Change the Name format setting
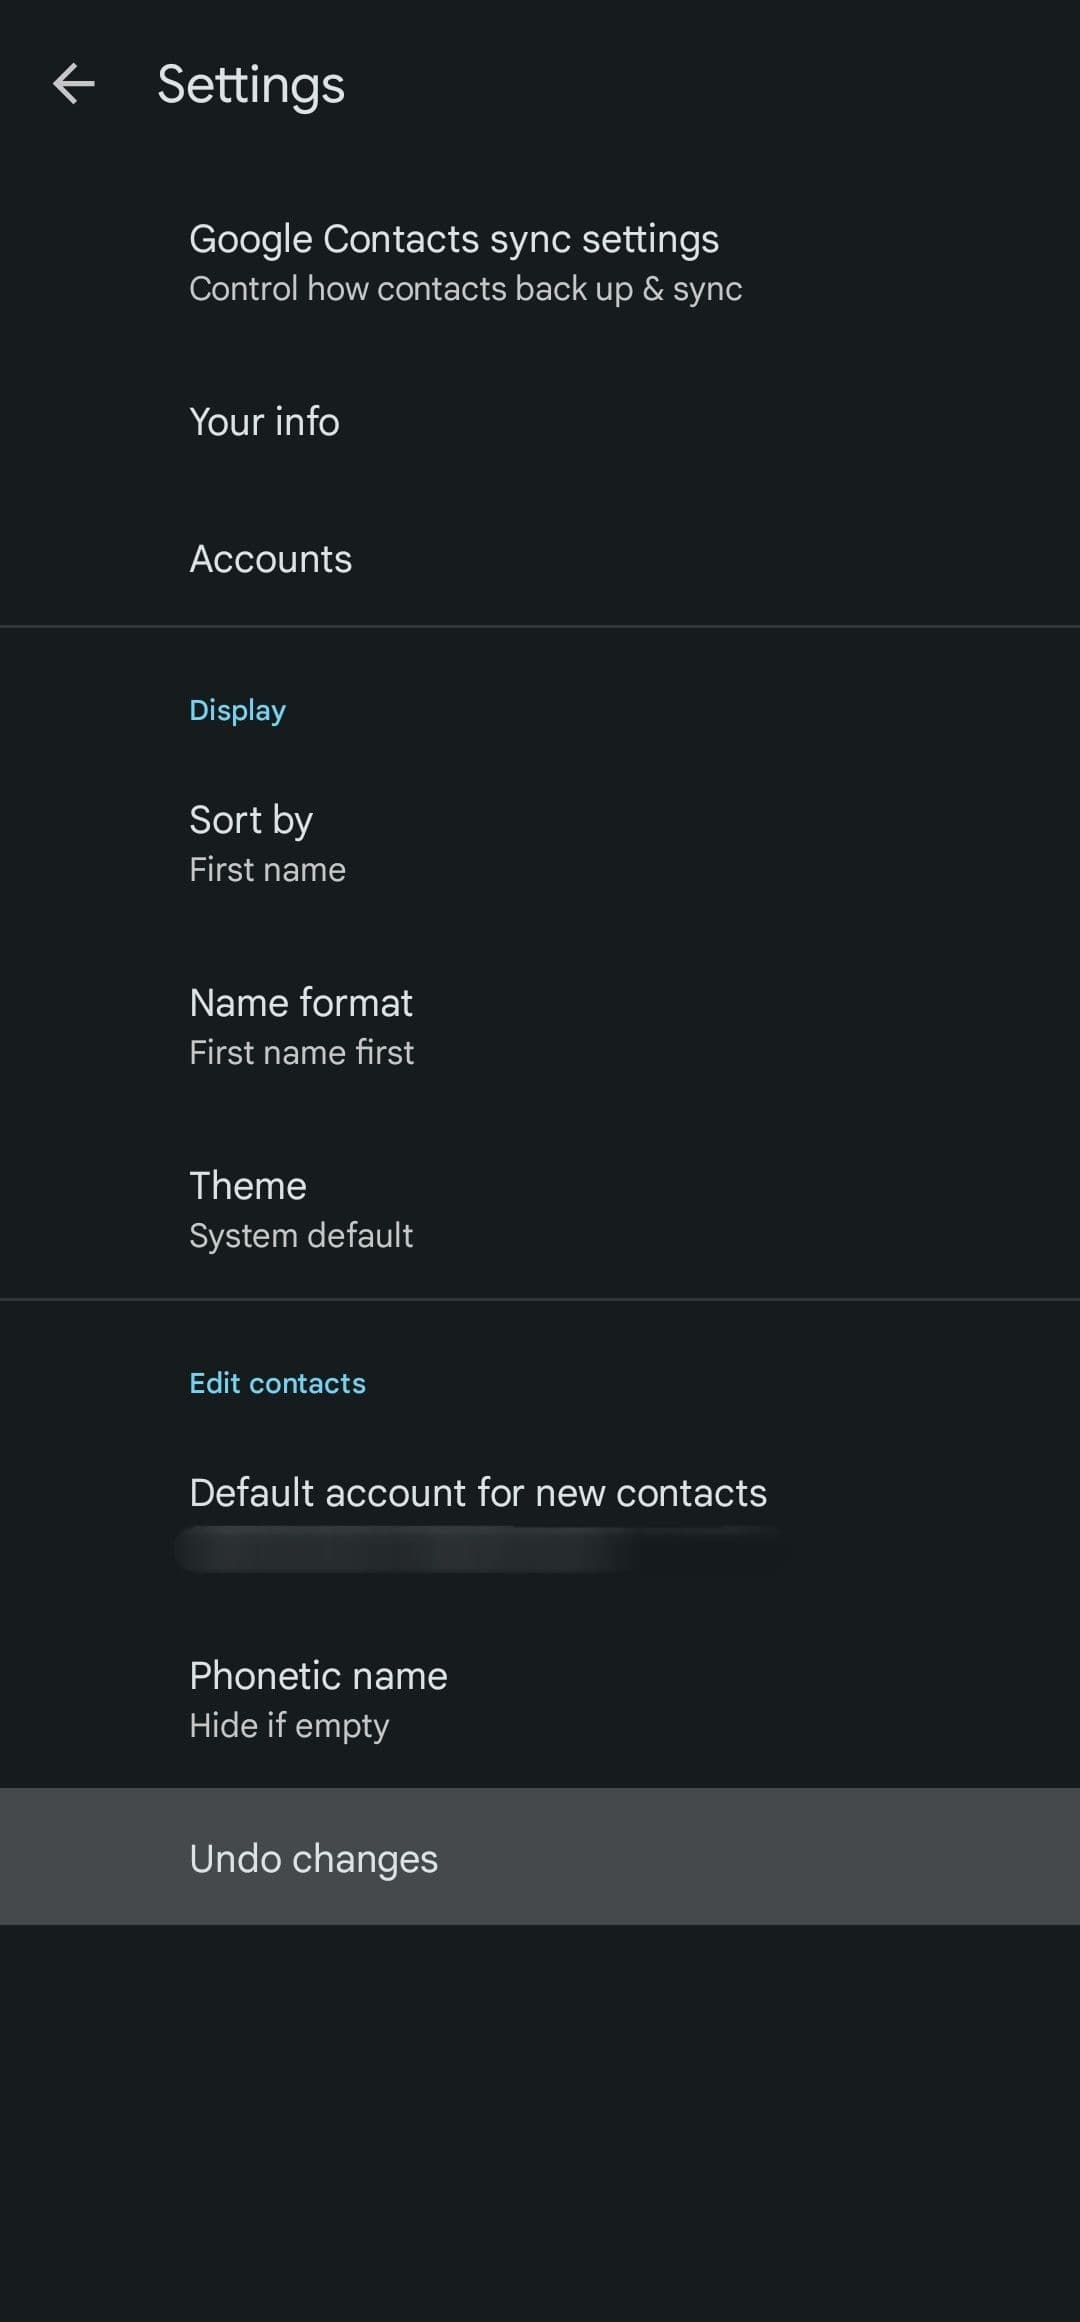The width and height of the screenshot is (1080, 2322). [x=301, y=1003]
